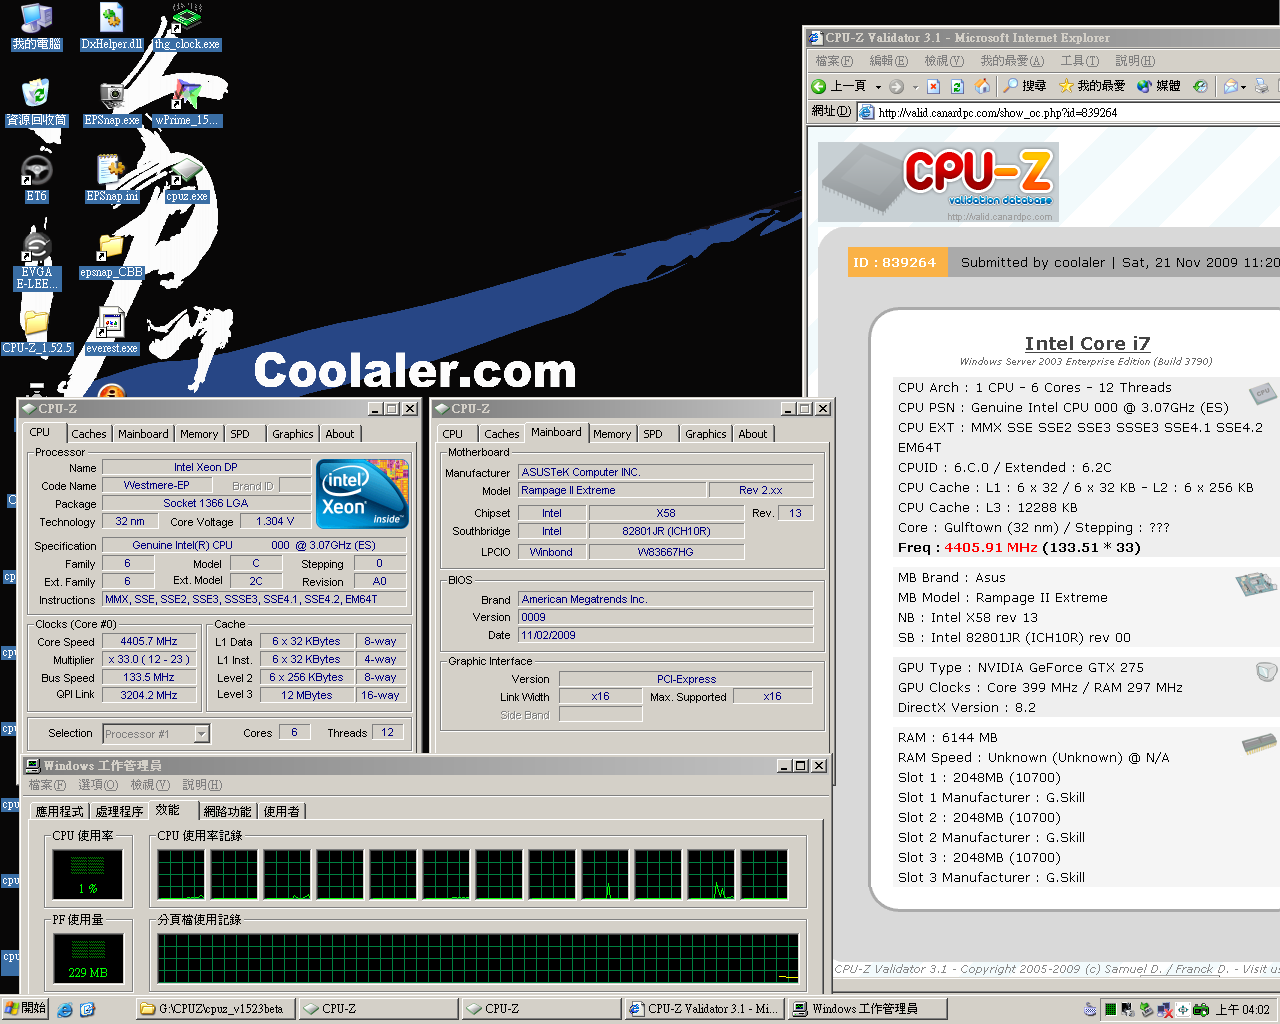
Task: Select the Networking tab in Task Manager
Action: pos(228,811)
